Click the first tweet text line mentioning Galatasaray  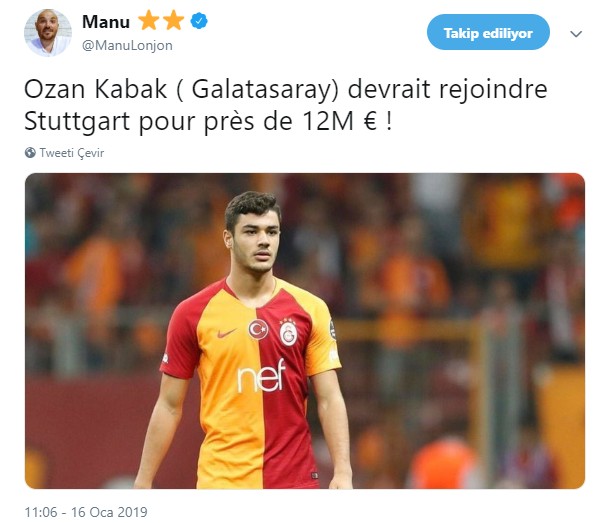click(286, 90)
